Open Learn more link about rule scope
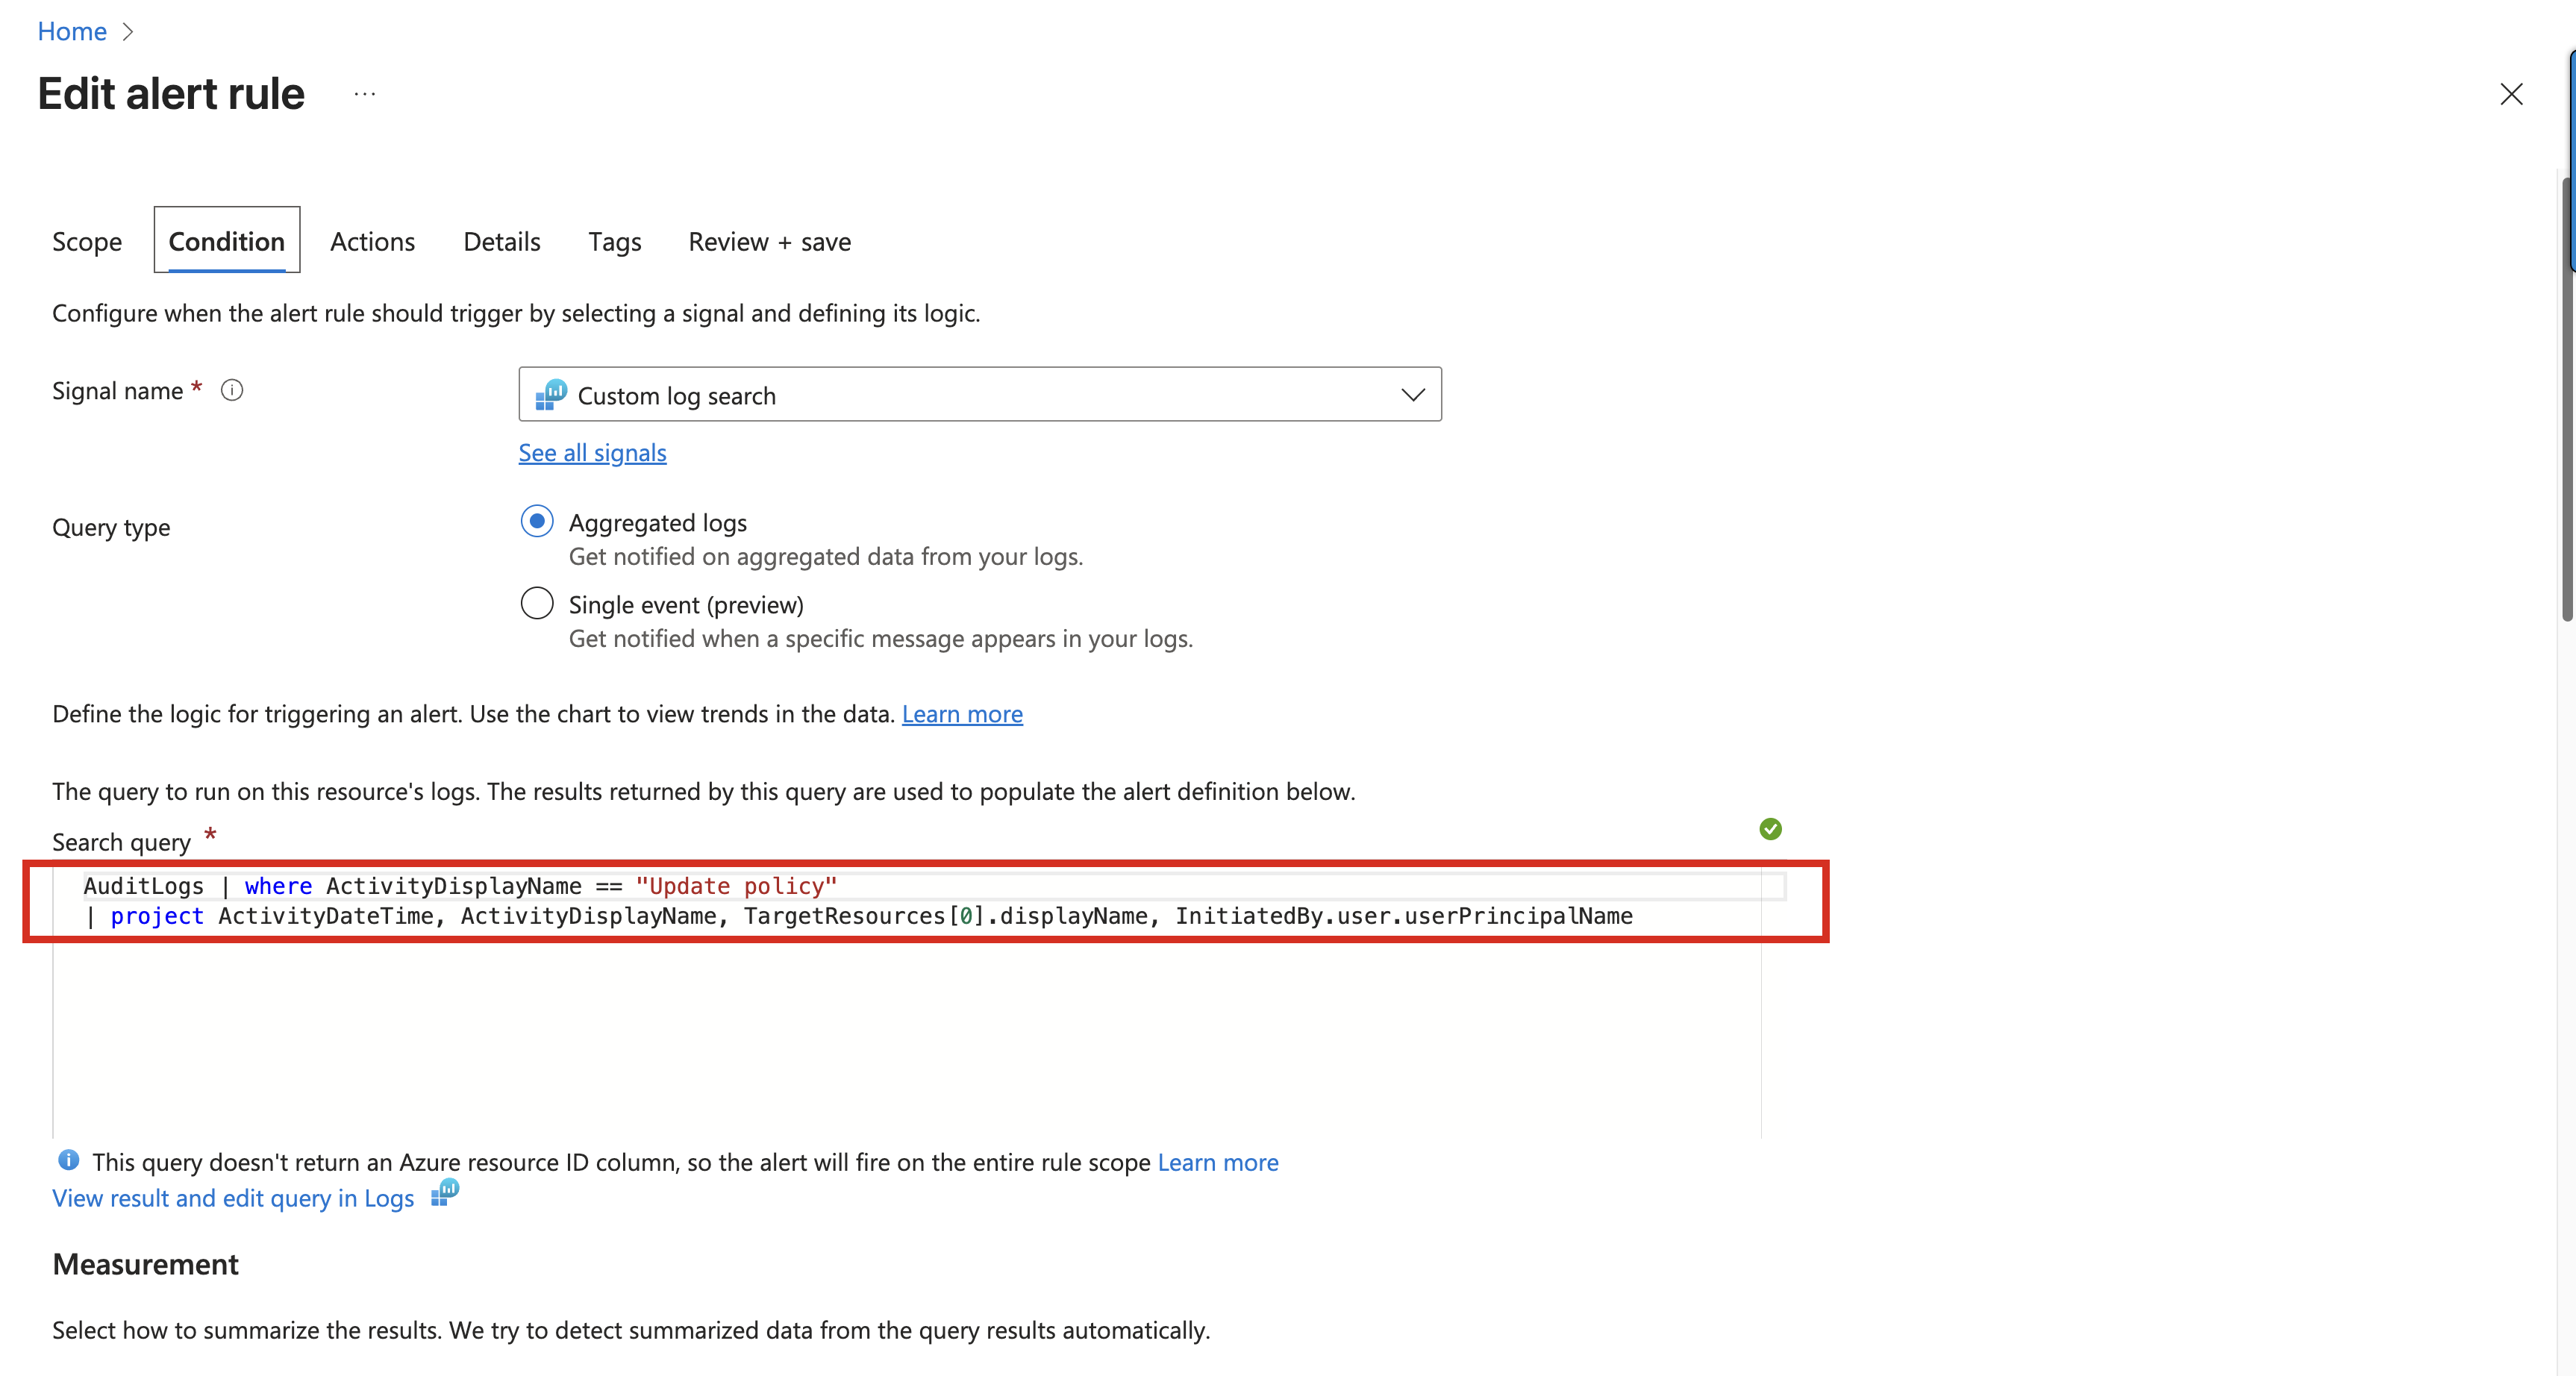Image resolution: width=2576 pixels, height=1376 pixels. coord(1218,1162)
